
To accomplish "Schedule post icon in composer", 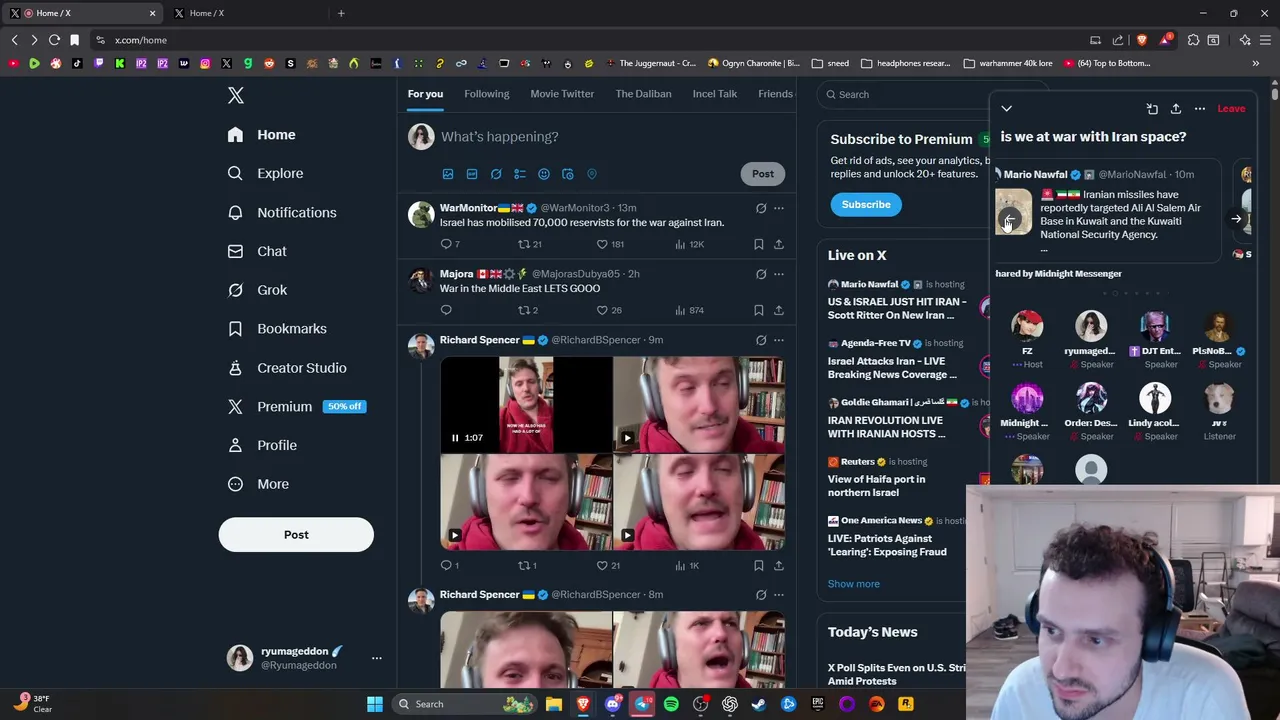I will click(568, 174).
